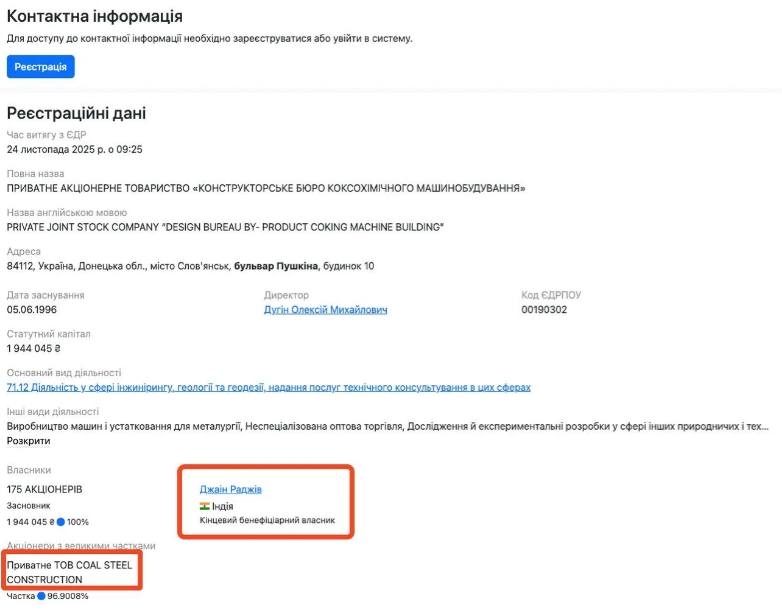Click the India flag icon
782x611 pixels.
point(204,506)
